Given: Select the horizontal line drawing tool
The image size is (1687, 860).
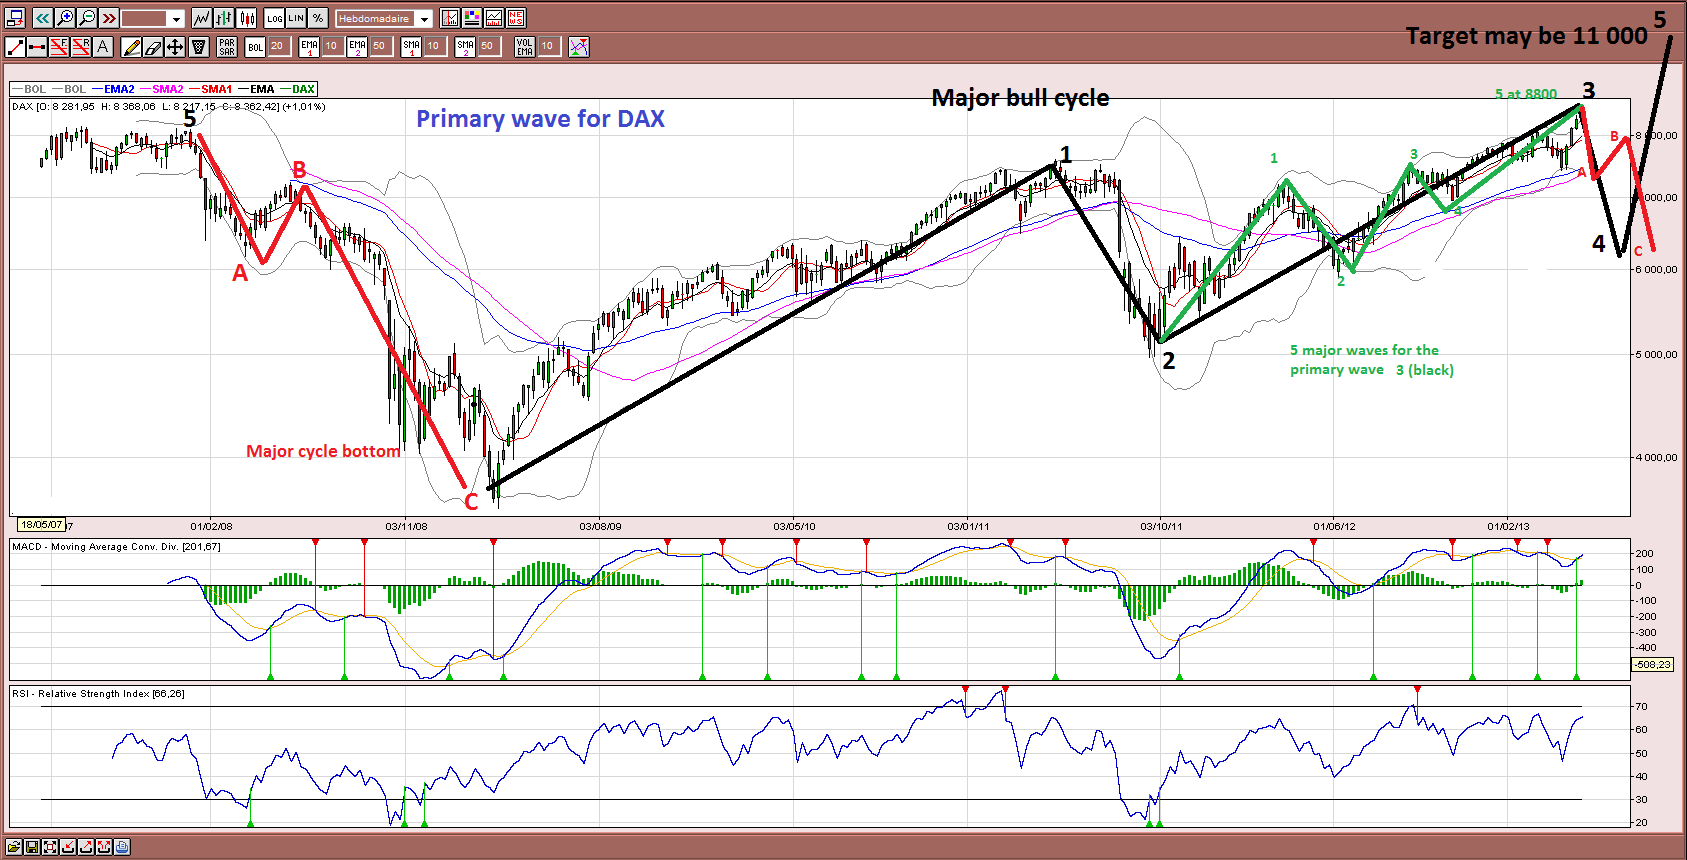Looking at the screenshot, I should 37,46.
